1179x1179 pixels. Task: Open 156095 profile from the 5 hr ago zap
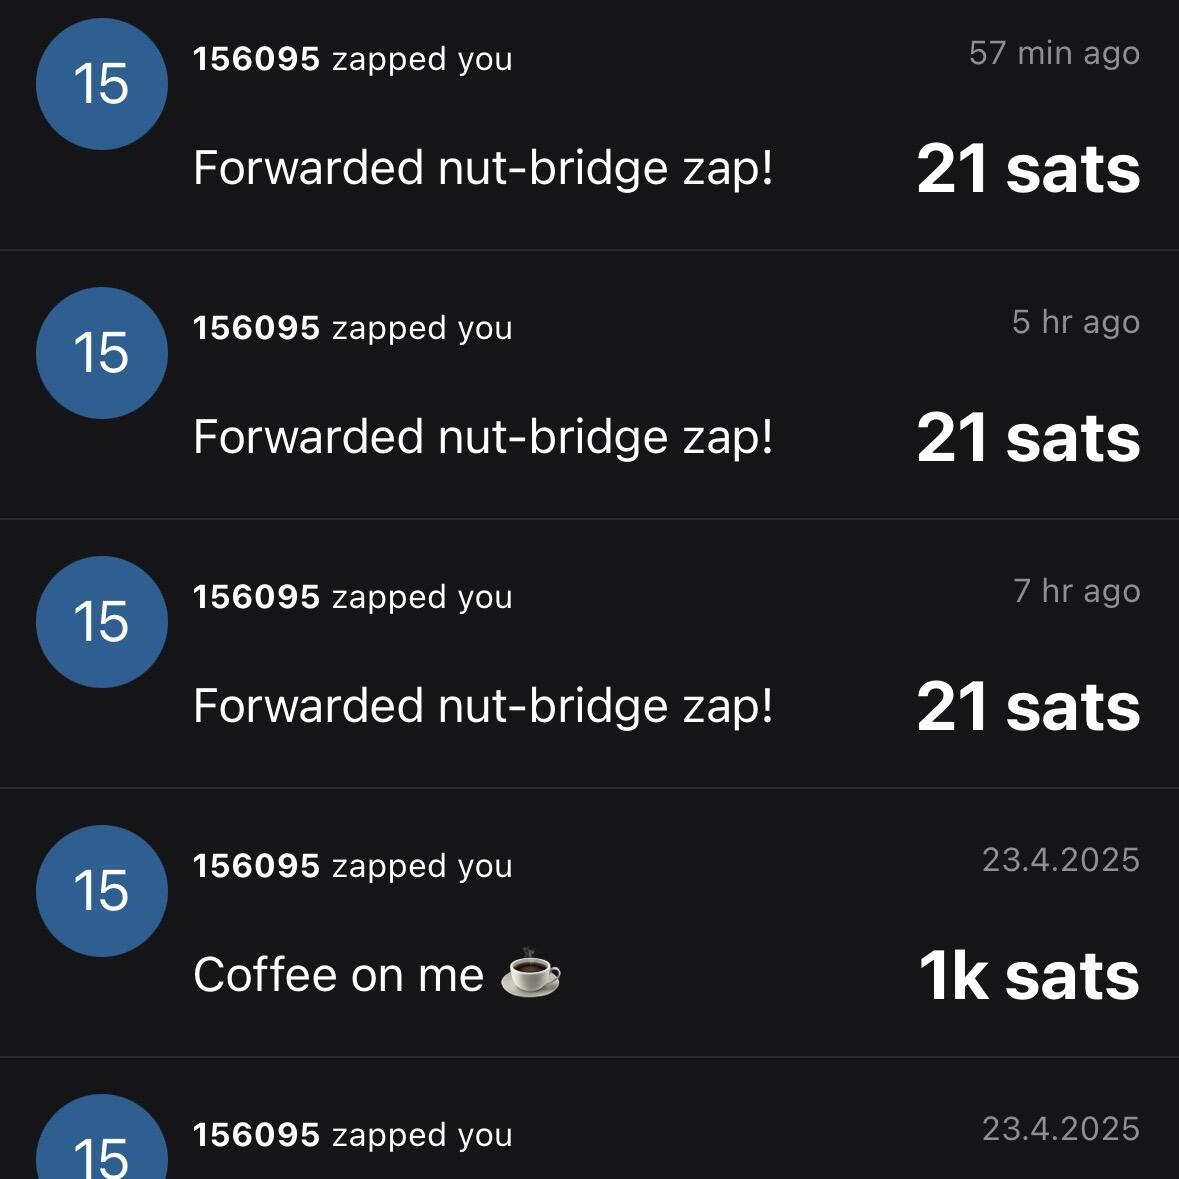click(256, 328)
